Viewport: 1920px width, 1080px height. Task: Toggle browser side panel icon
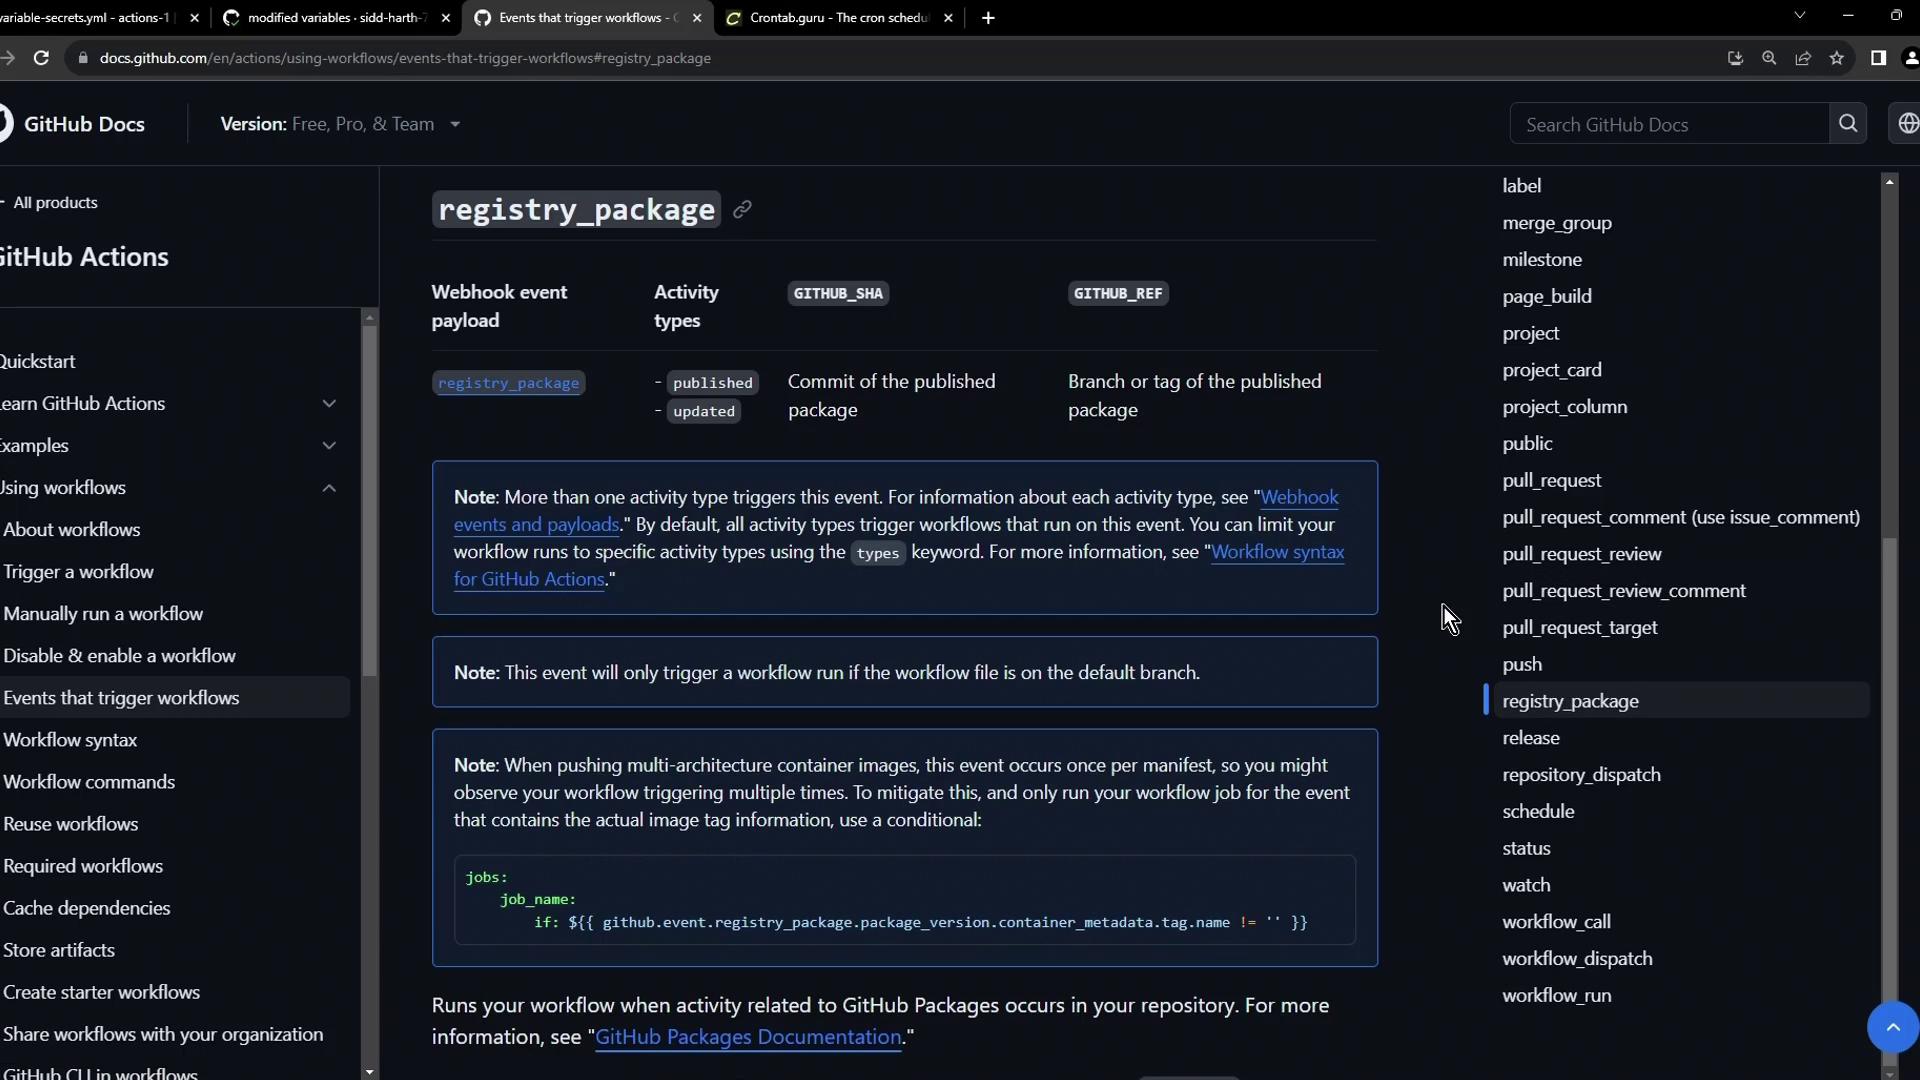(1878, 58)
